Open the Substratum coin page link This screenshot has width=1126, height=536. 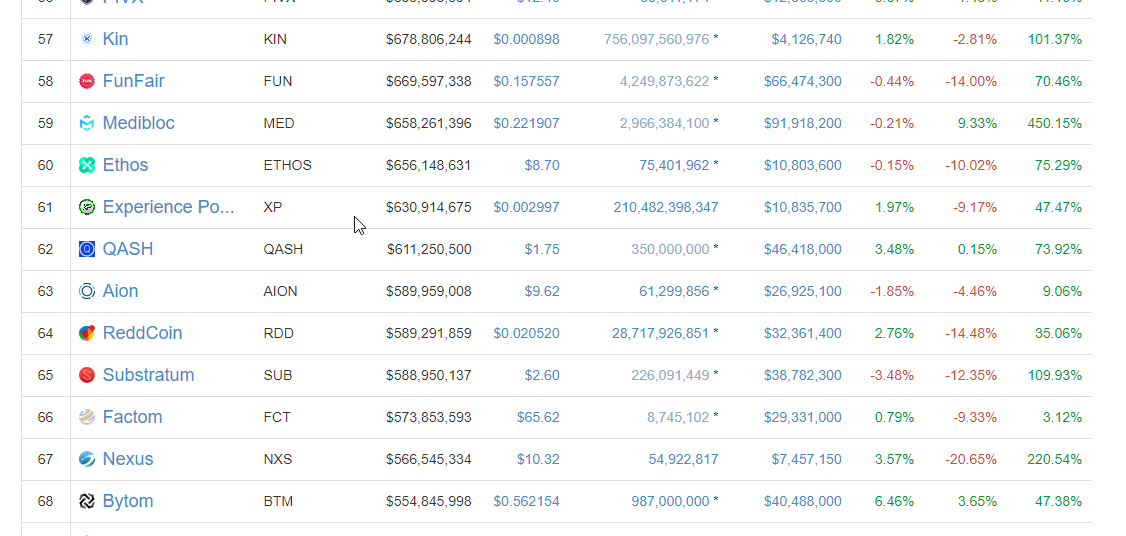pyautogui.click(x=149, y=375)
